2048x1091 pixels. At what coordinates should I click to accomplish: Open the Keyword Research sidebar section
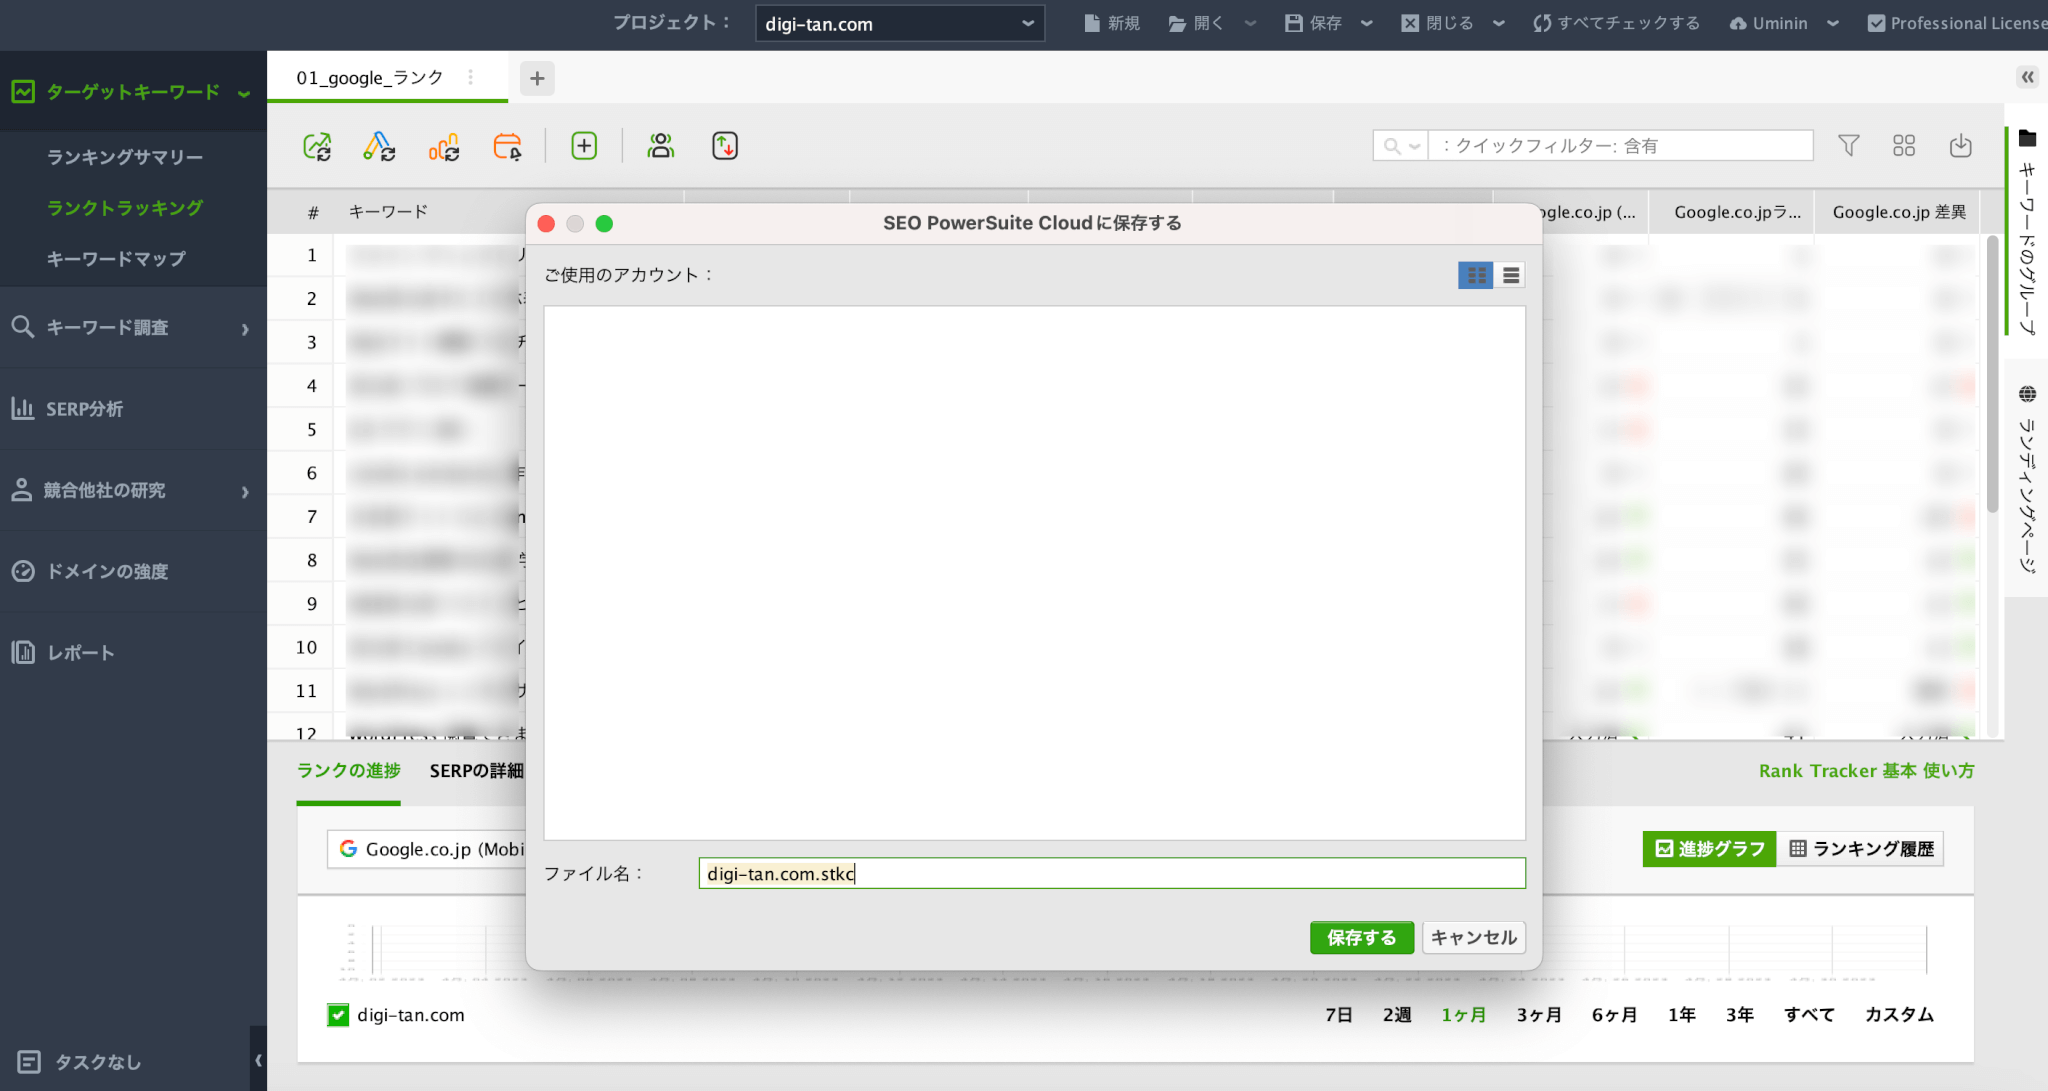[133, 328]
